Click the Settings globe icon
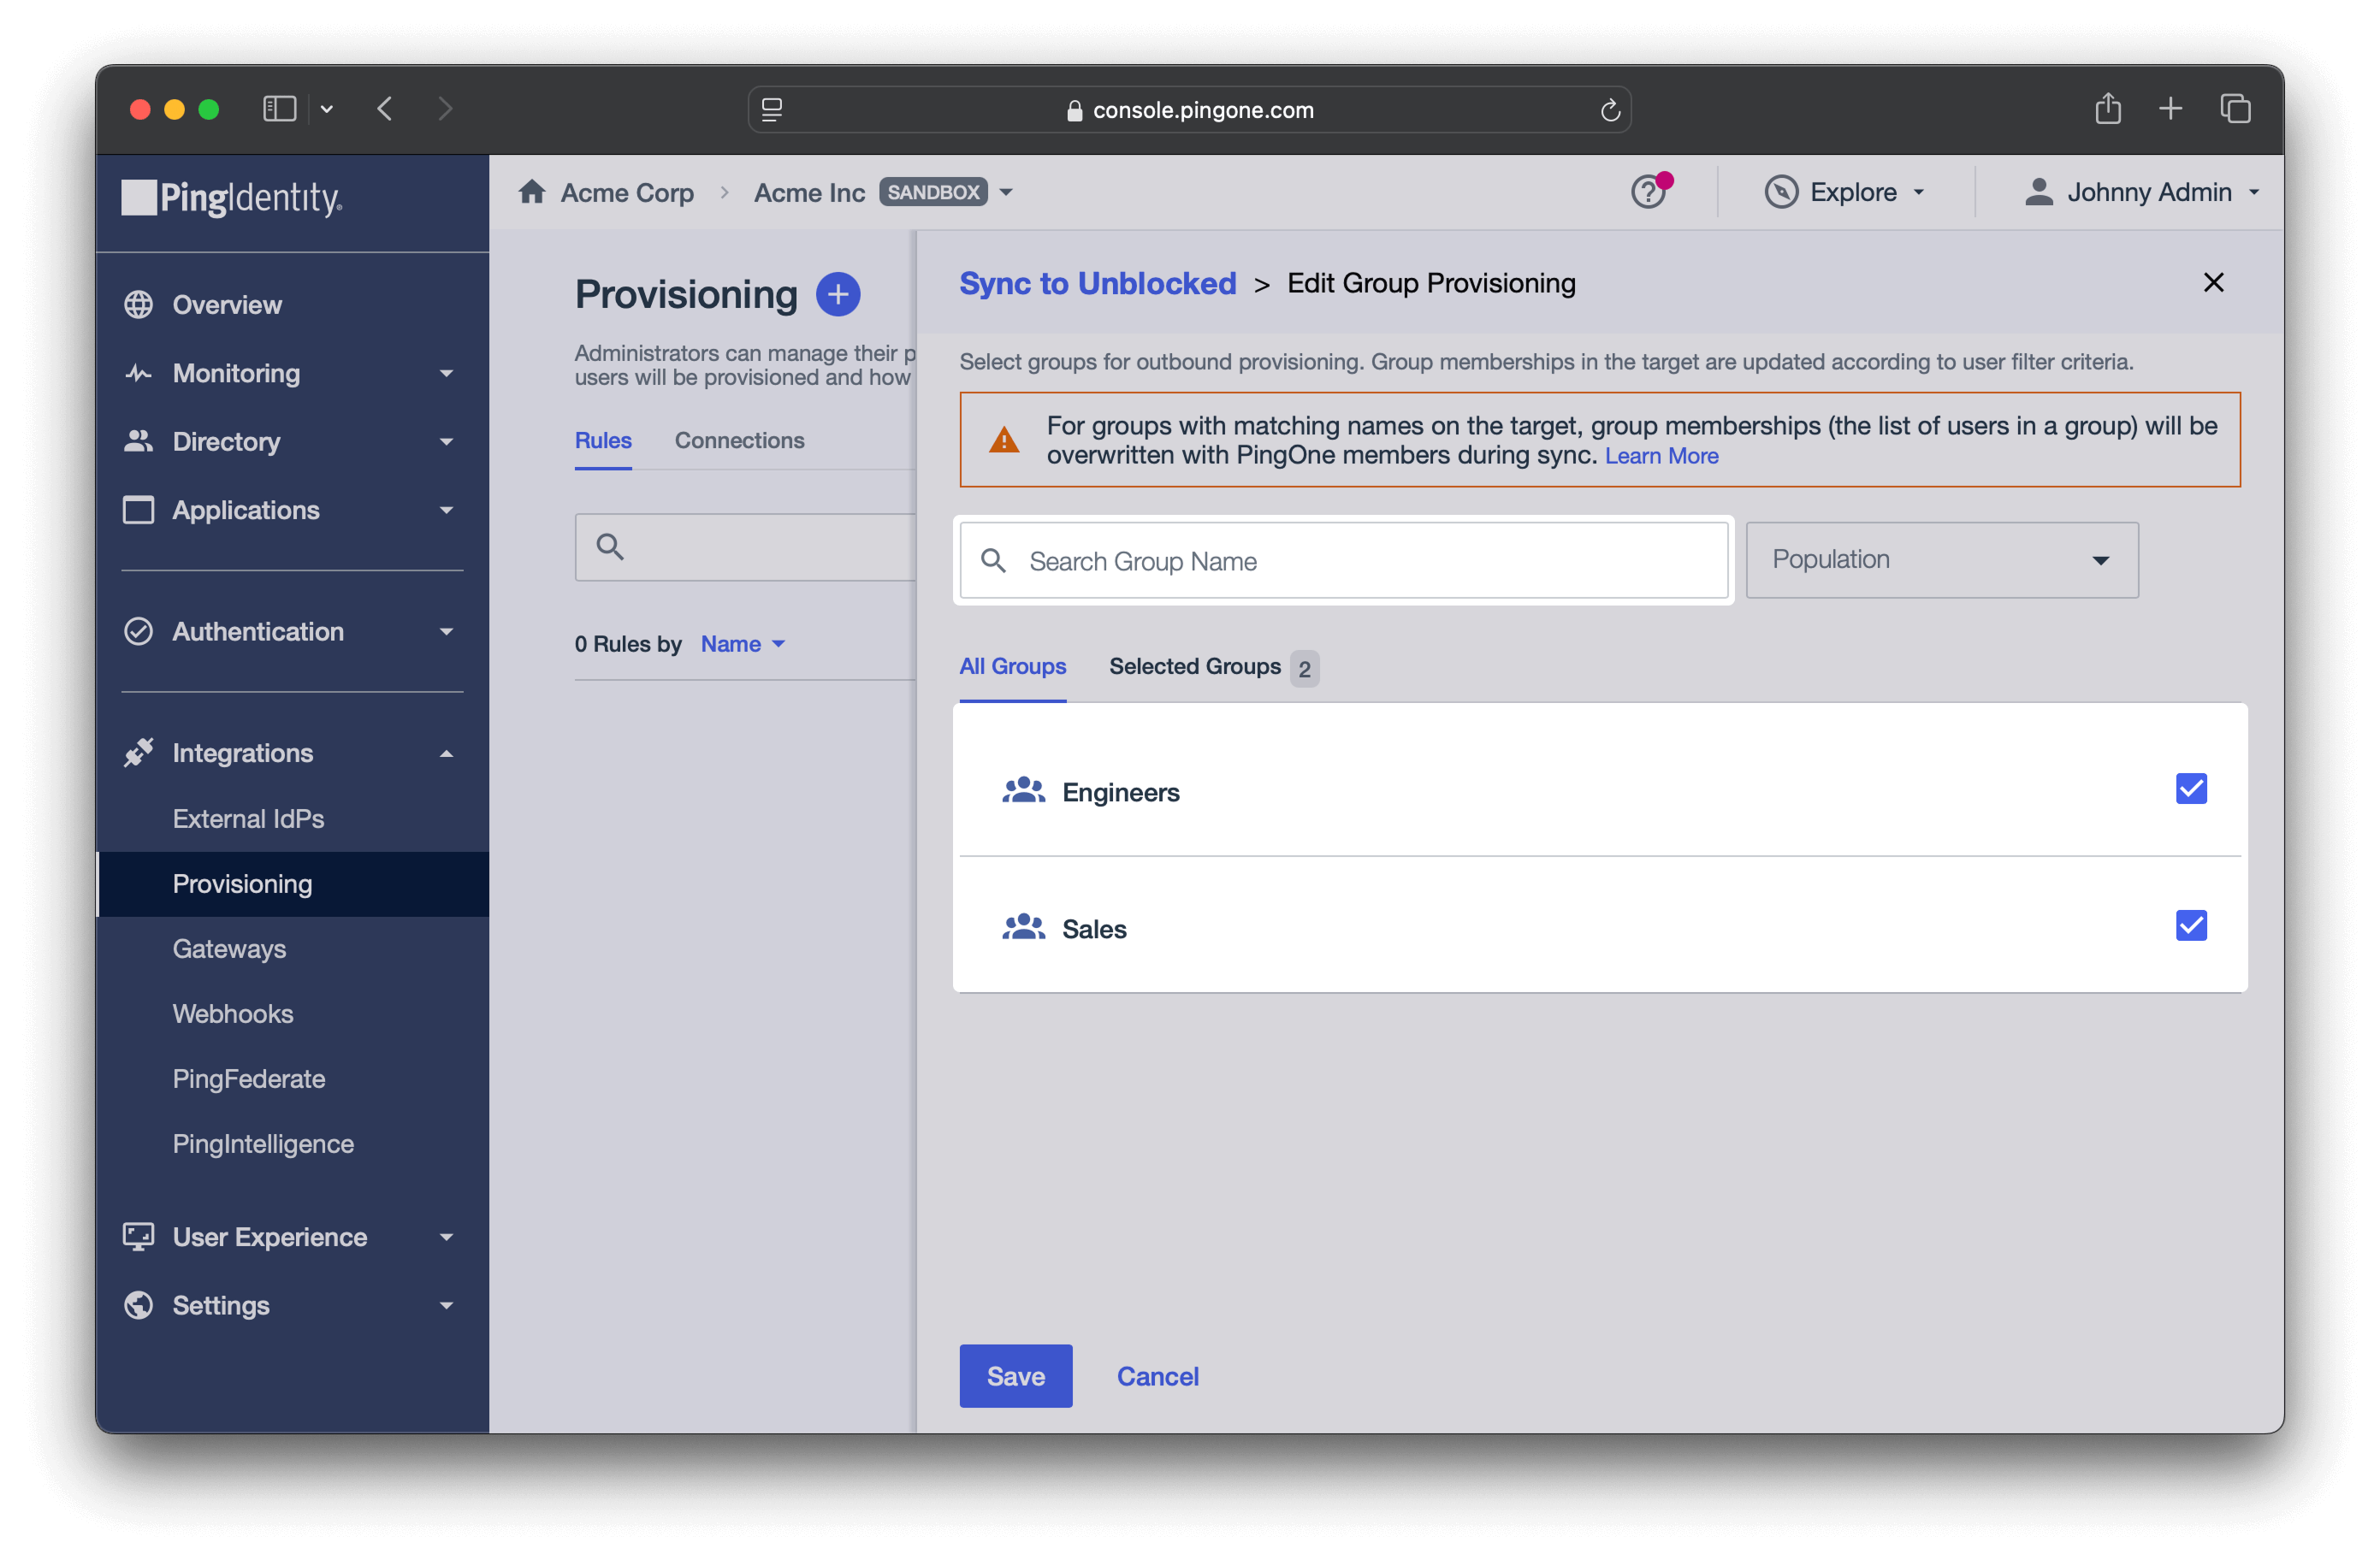 tap(138, 1304)
